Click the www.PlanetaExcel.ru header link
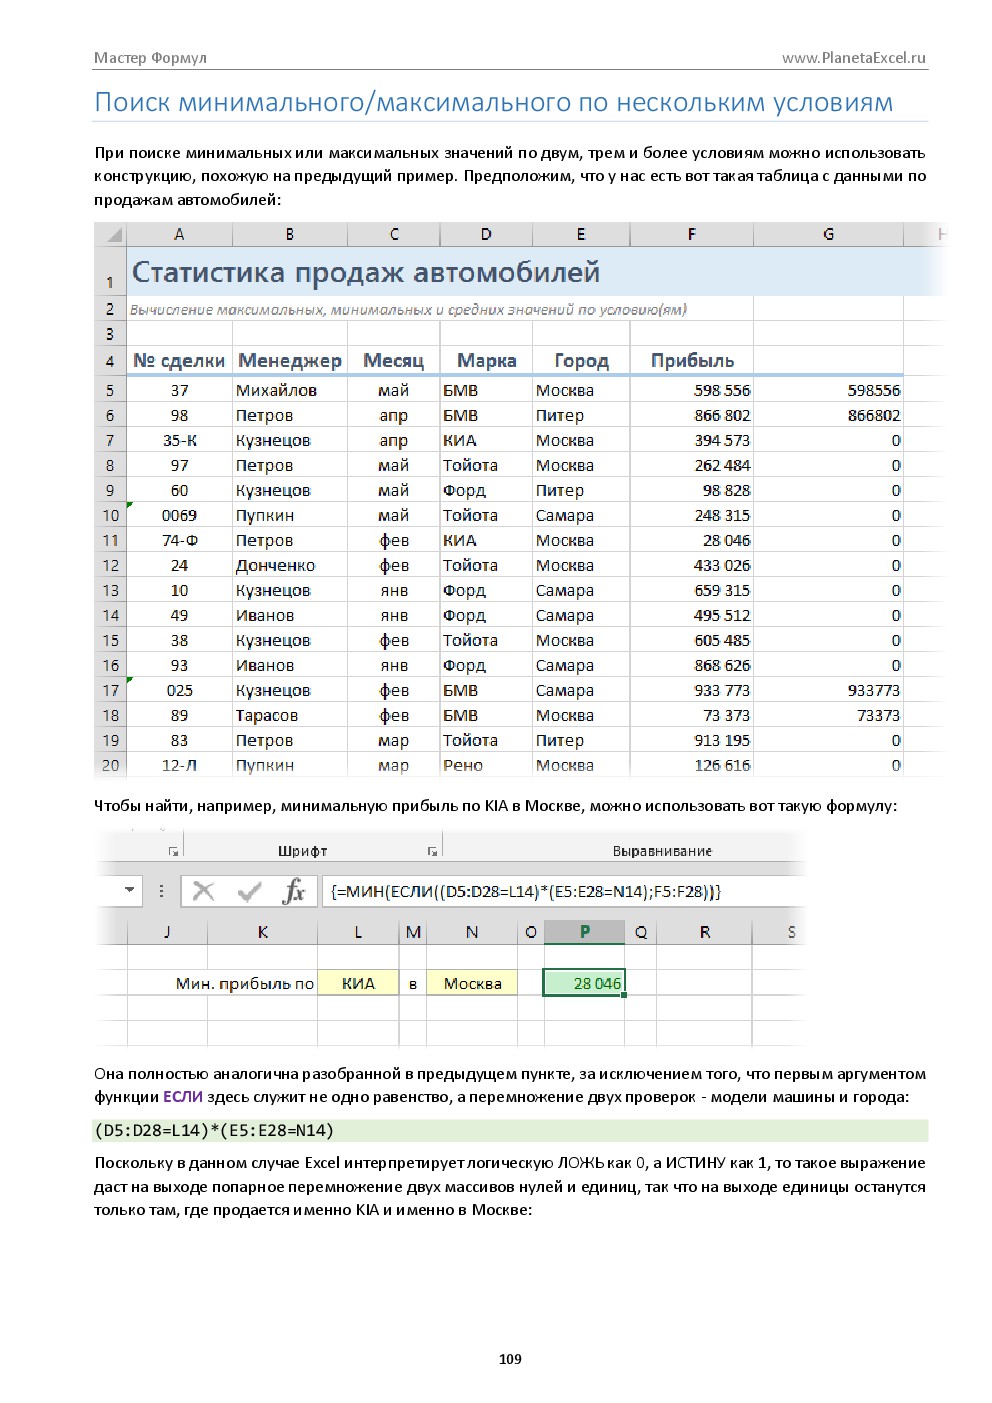This screenshot has width=992, height=1403. pos(854,58)
